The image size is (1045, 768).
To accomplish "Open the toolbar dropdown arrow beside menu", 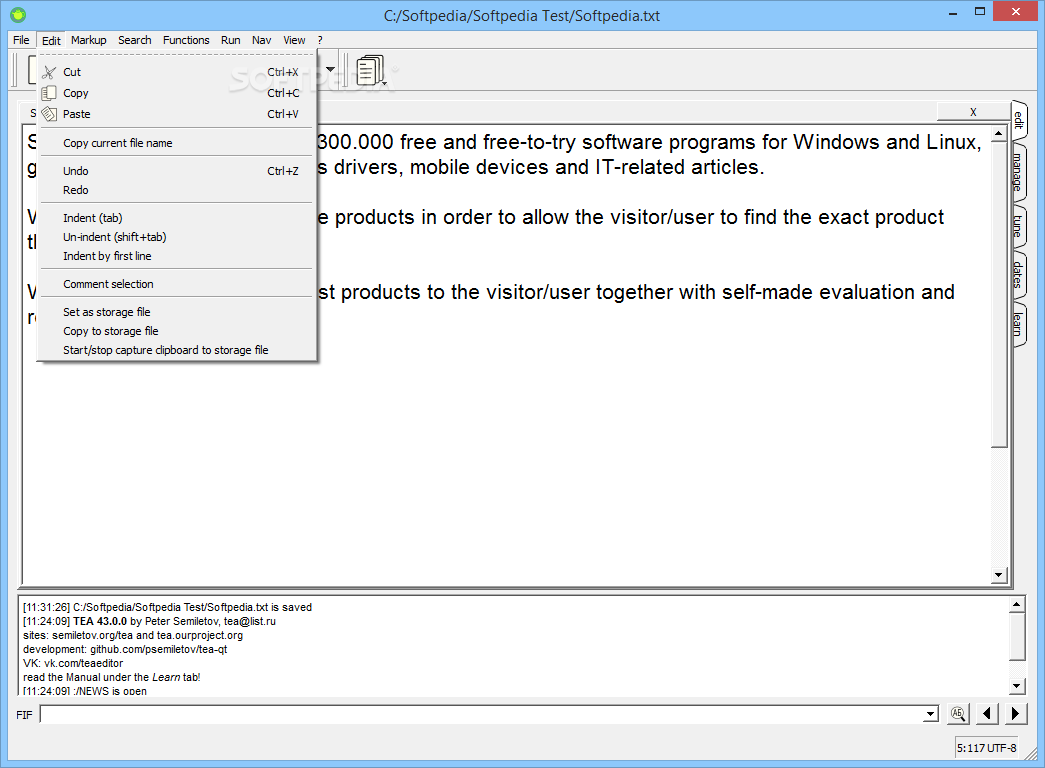I will [330, 69].
